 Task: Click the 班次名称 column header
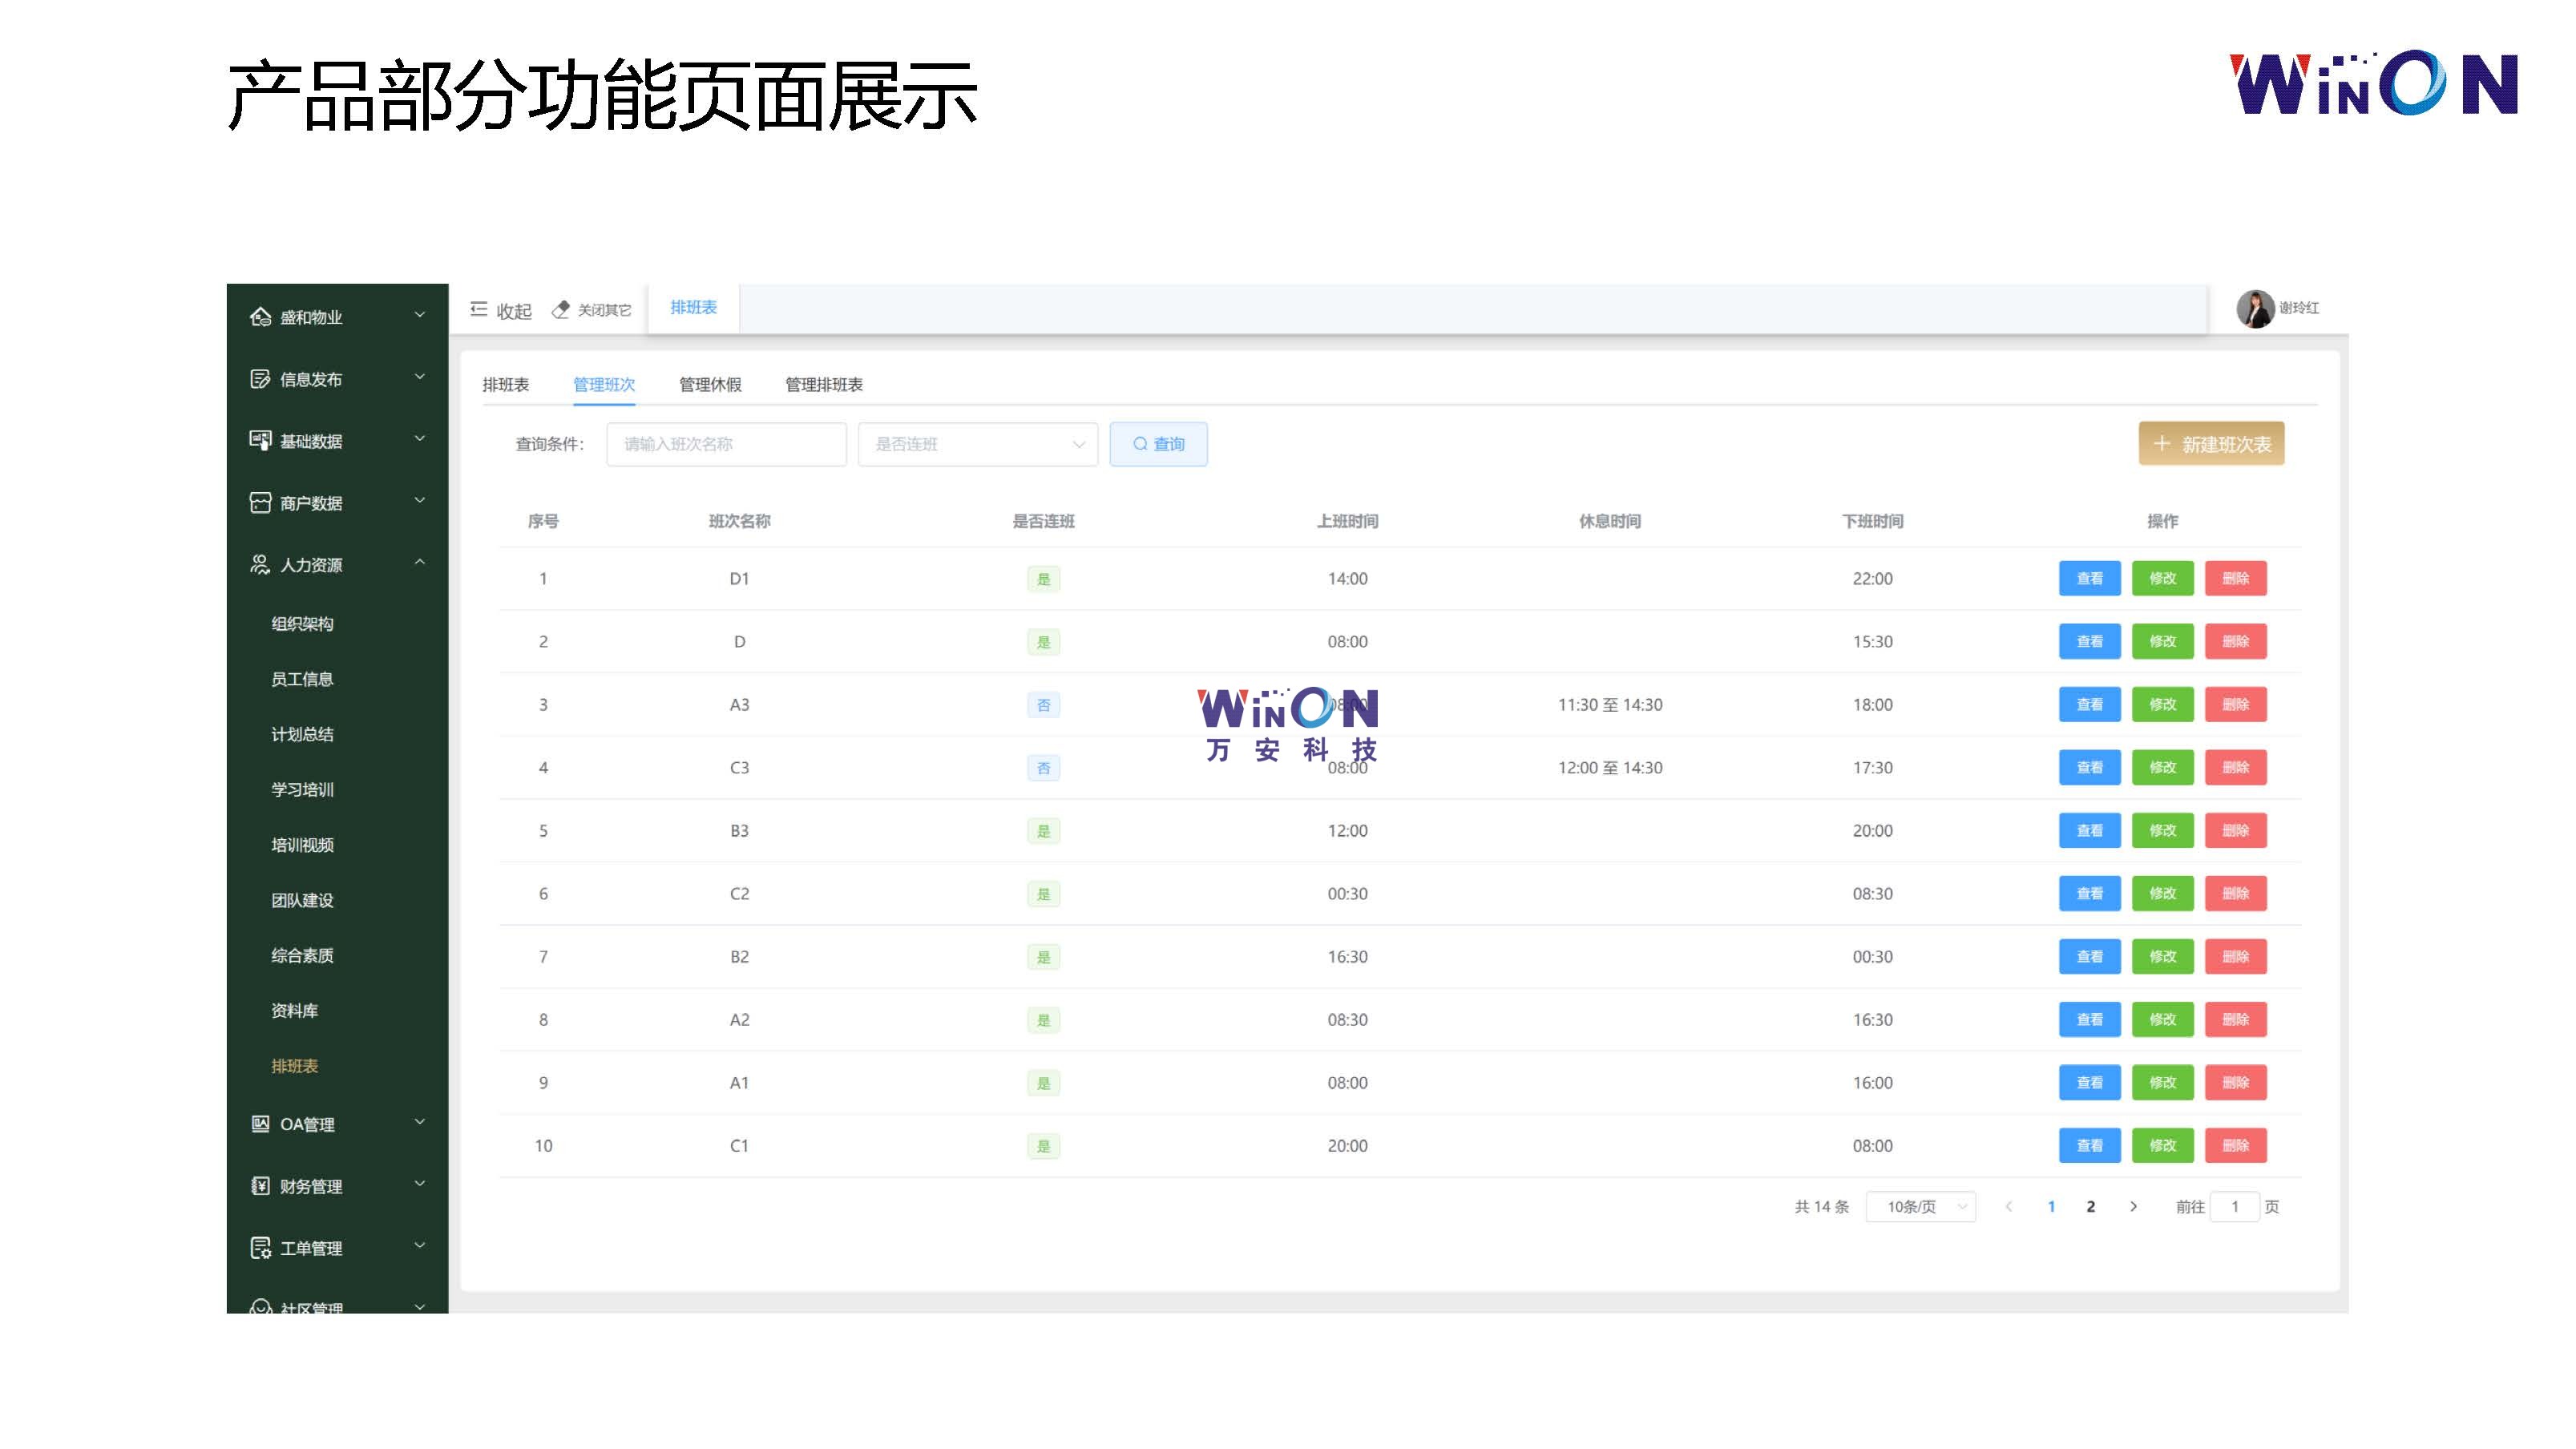click(x=740, y=521)
